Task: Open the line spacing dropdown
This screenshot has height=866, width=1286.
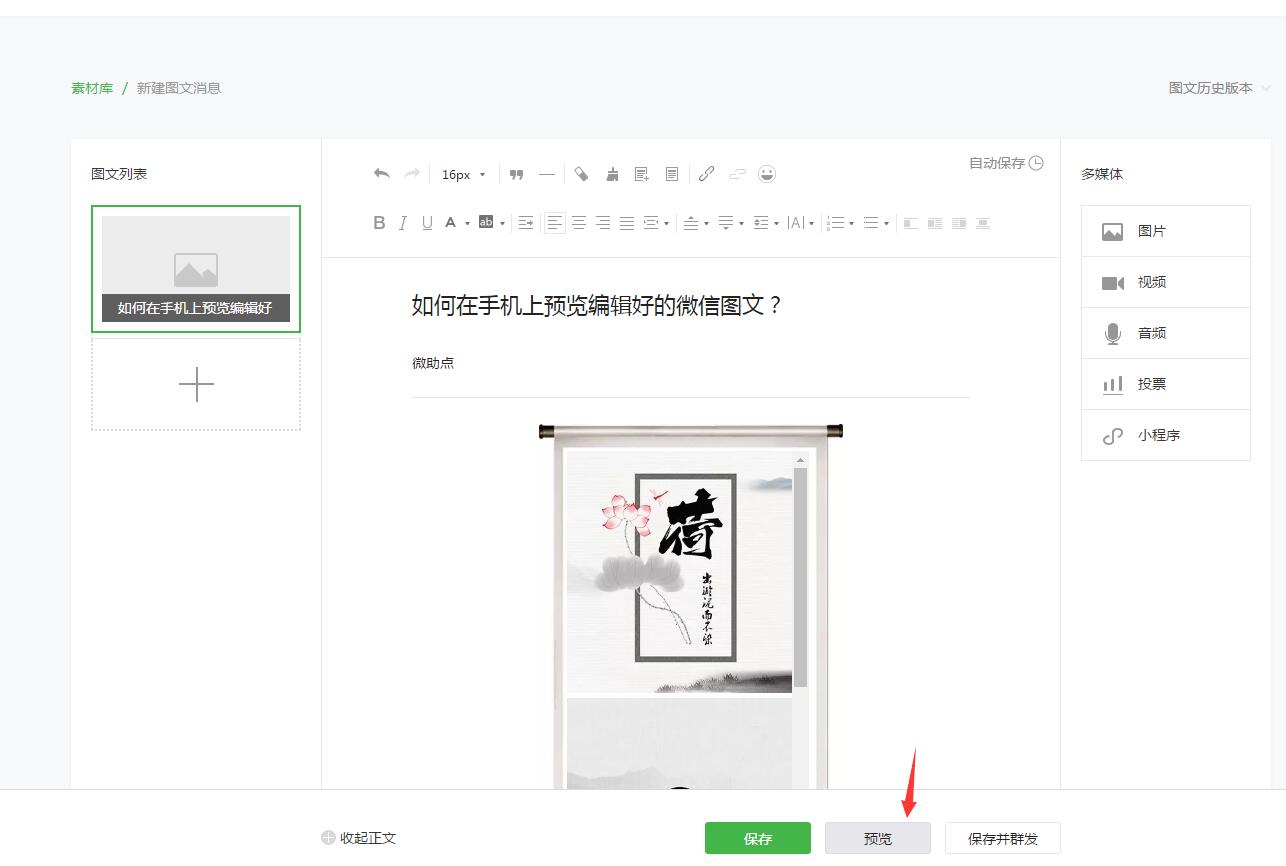Action: (766, 223)
